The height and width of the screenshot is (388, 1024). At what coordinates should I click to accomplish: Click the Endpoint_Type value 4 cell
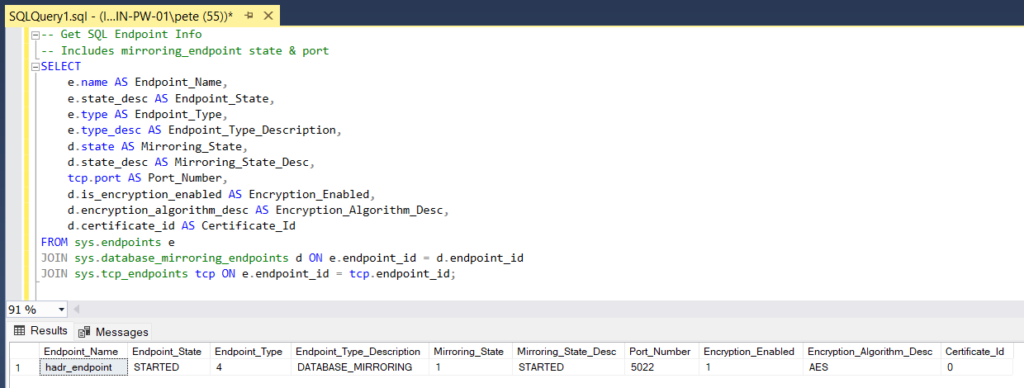[x=251, y=367]
